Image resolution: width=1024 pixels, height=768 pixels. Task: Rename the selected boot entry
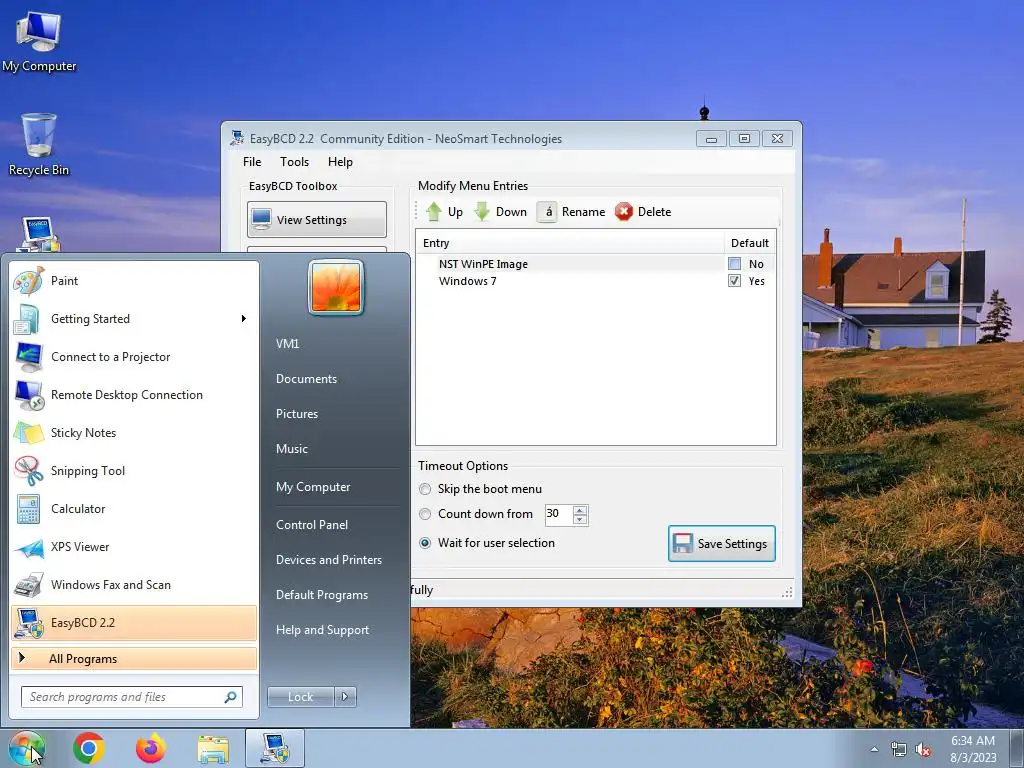[x=571, y=212]
